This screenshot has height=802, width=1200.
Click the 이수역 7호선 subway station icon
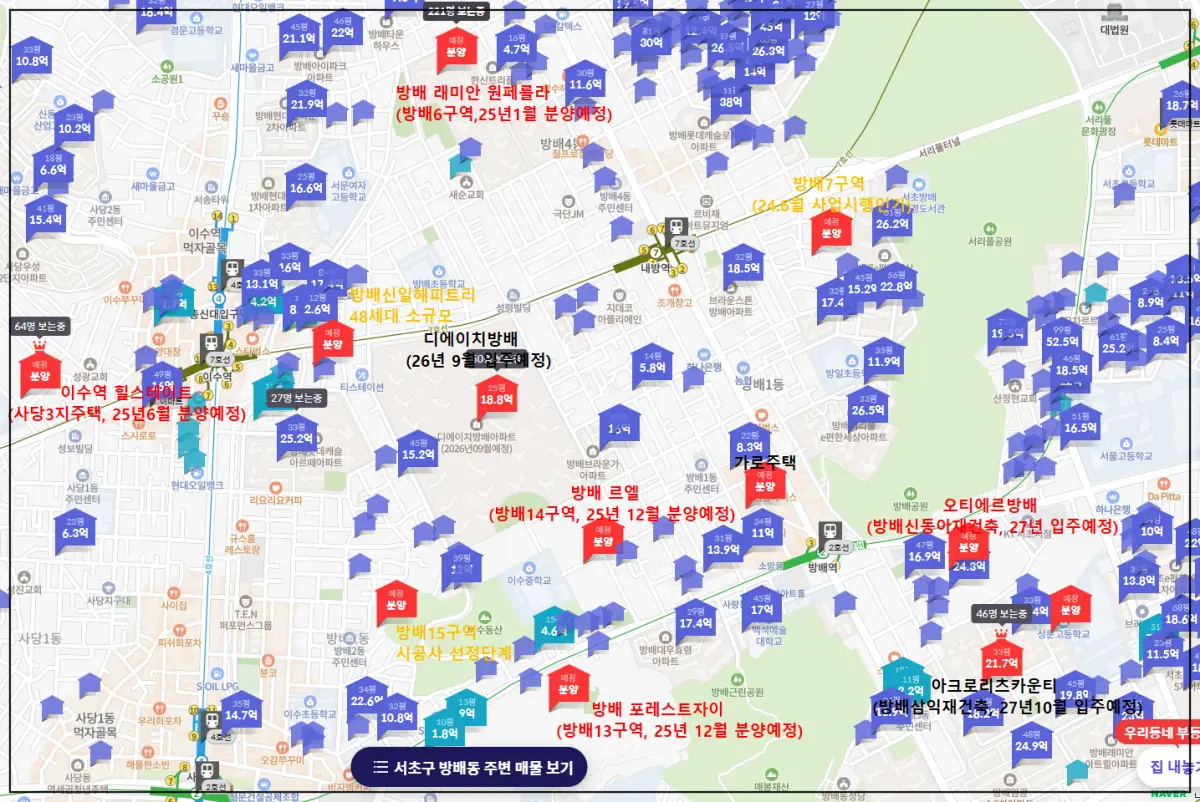point(211,344)
